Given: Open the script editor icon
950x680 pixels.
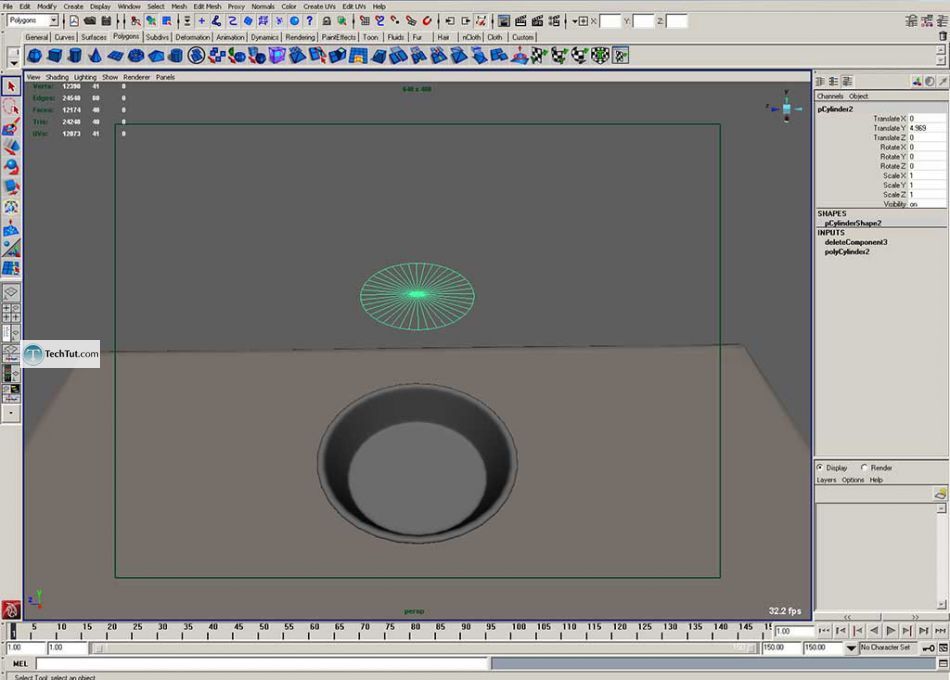Looking at the screenshot, I should (x=943, y=664).
